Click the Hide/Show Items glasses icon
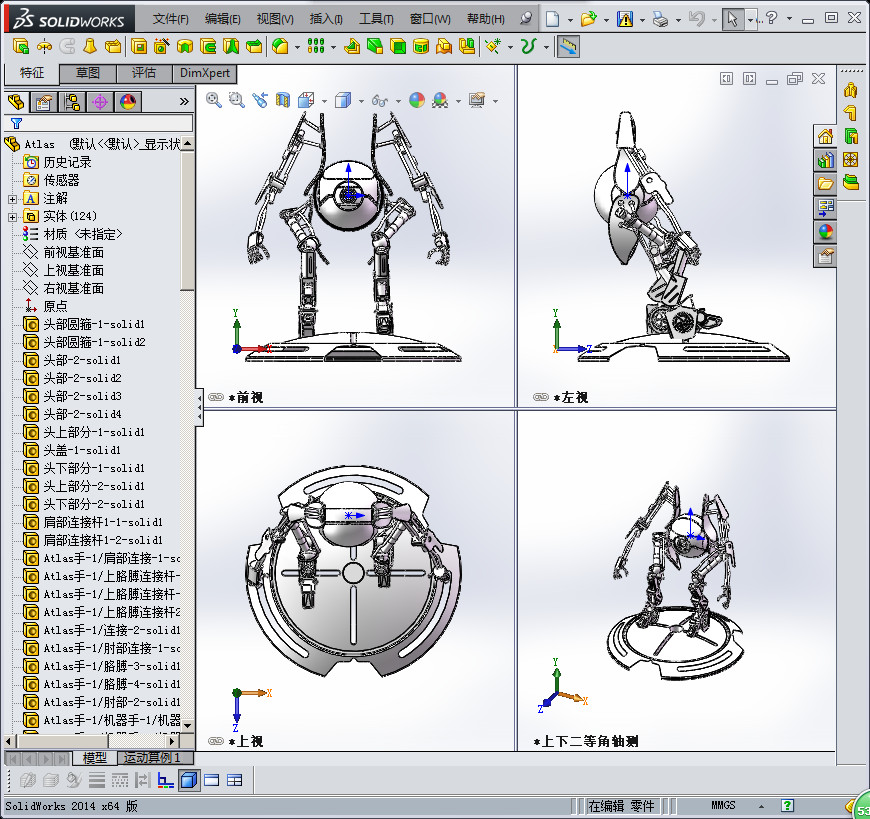 pyautogui.click(x=380, y=100)
